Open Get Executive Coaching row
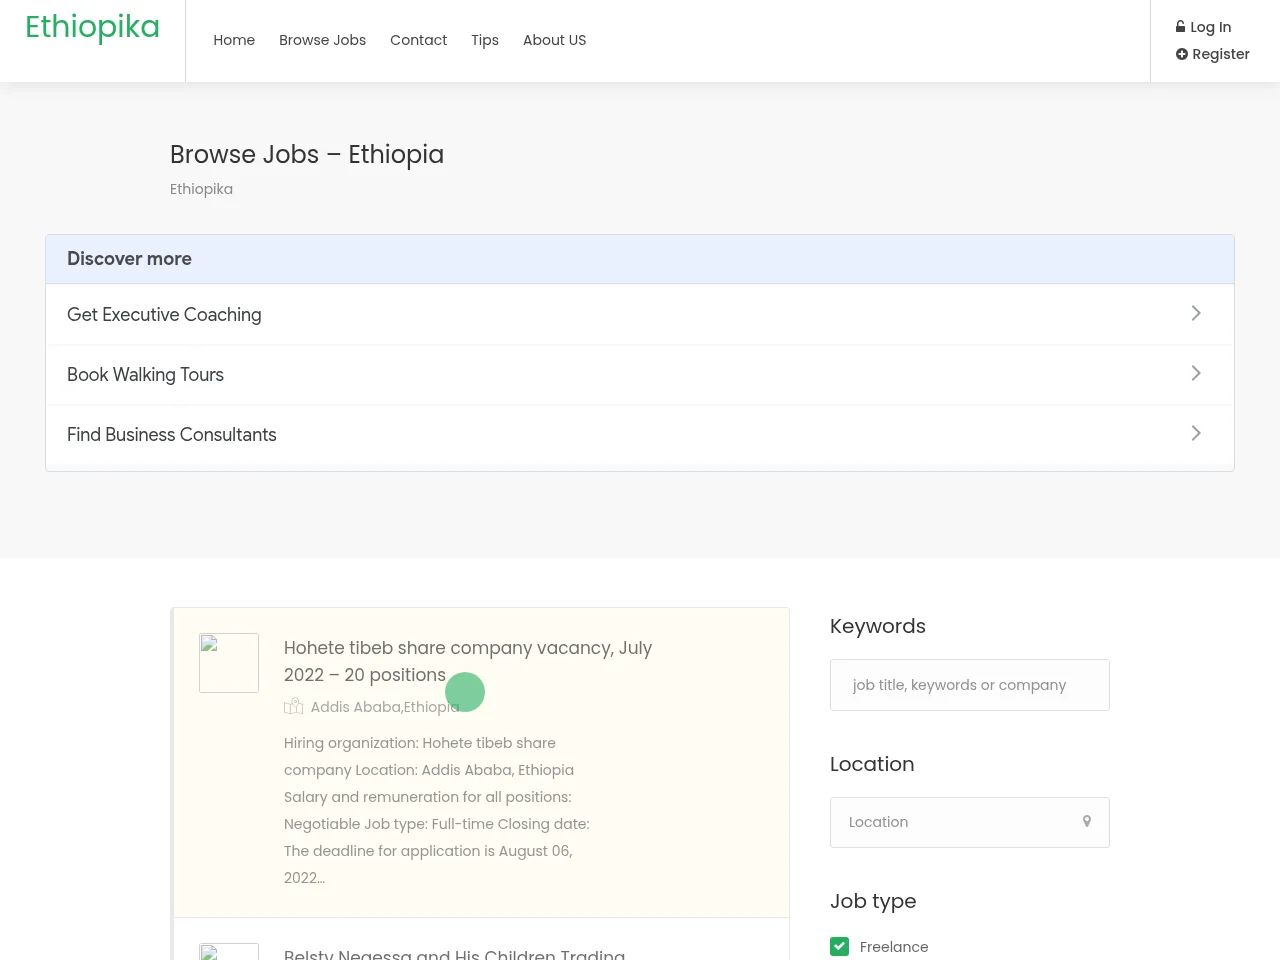 (x=640, y=314)
